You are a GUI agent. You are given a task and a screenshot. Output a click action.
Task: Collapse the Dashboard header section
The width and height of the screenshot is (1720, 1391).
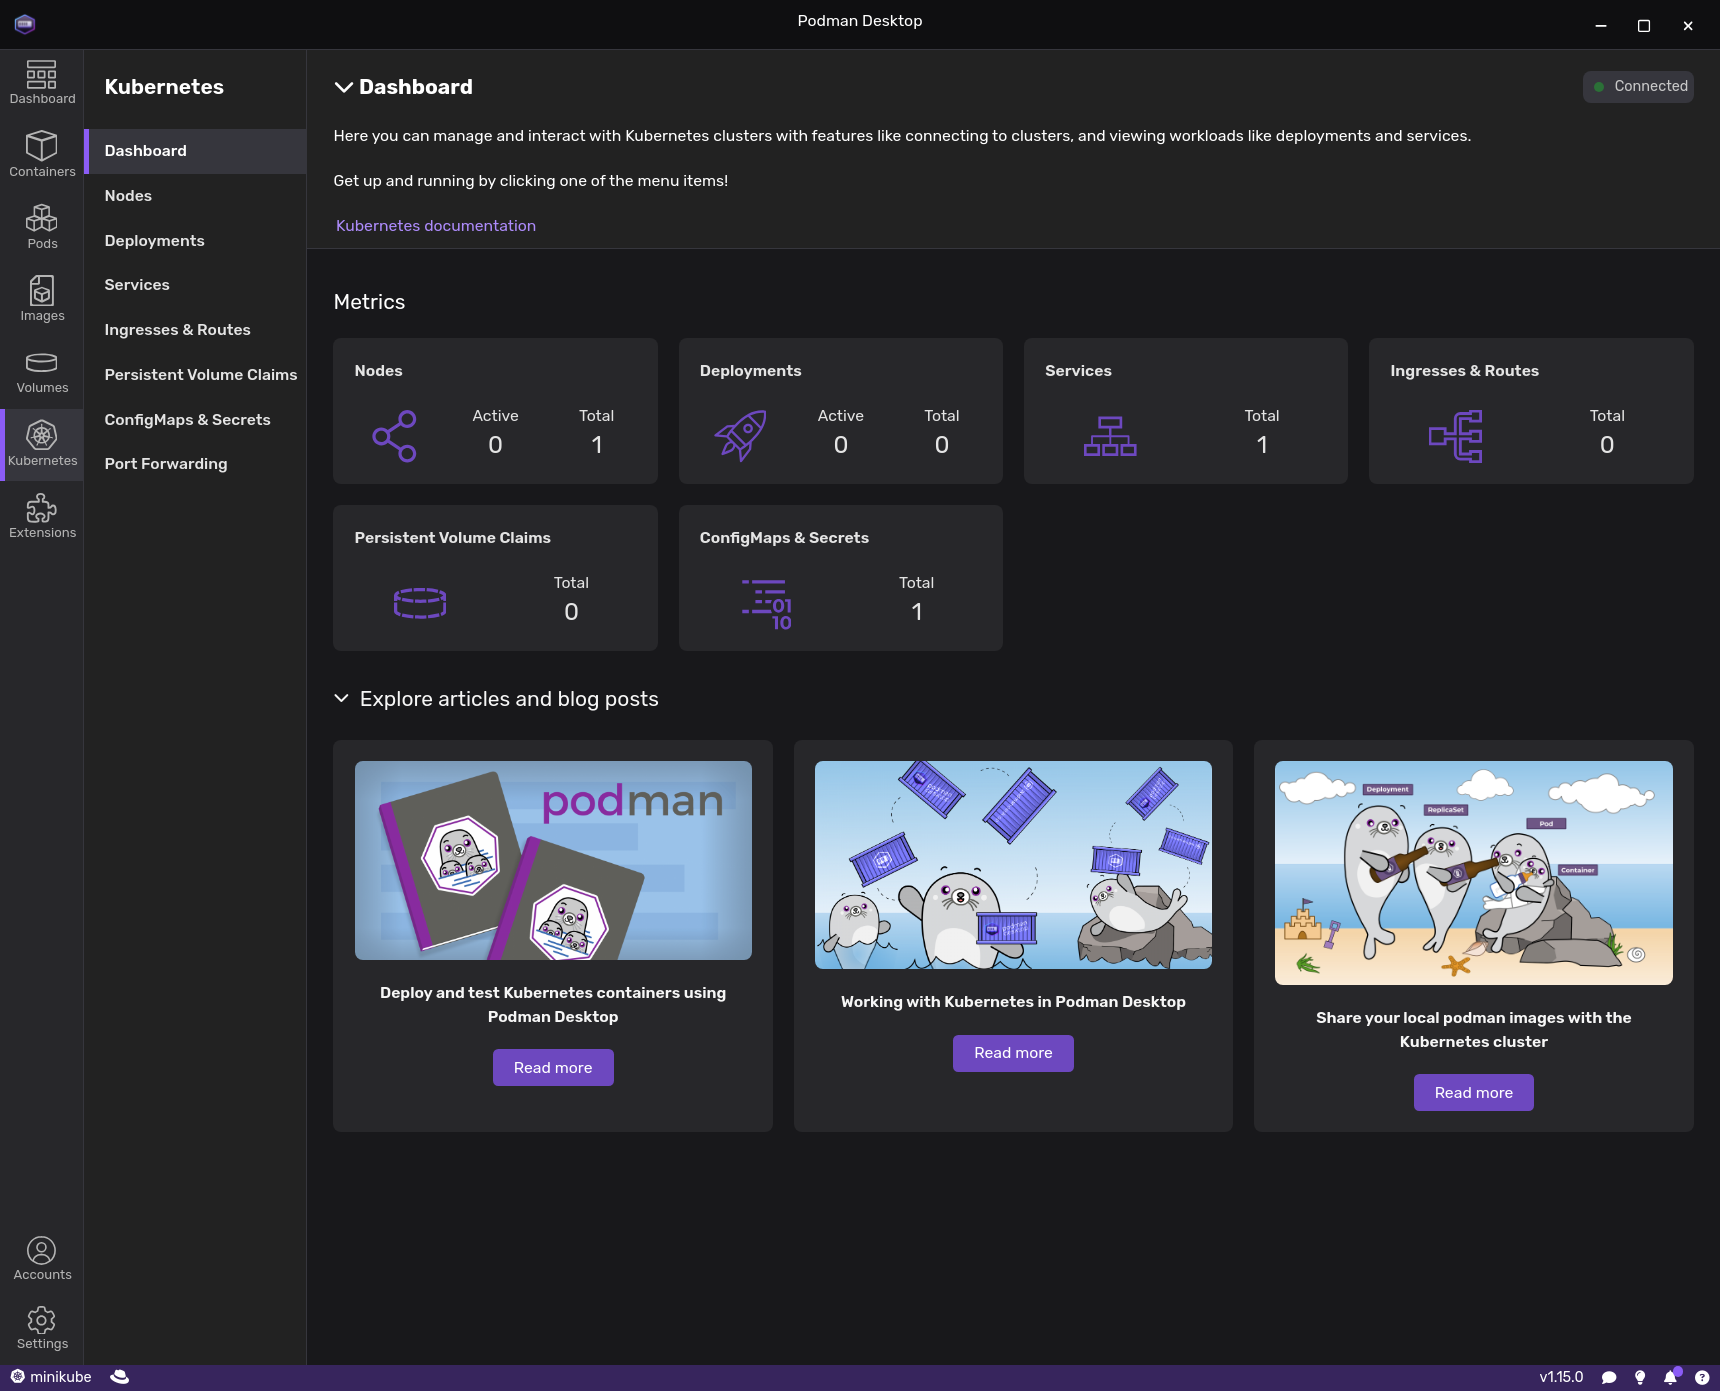(x=343, y=87)
